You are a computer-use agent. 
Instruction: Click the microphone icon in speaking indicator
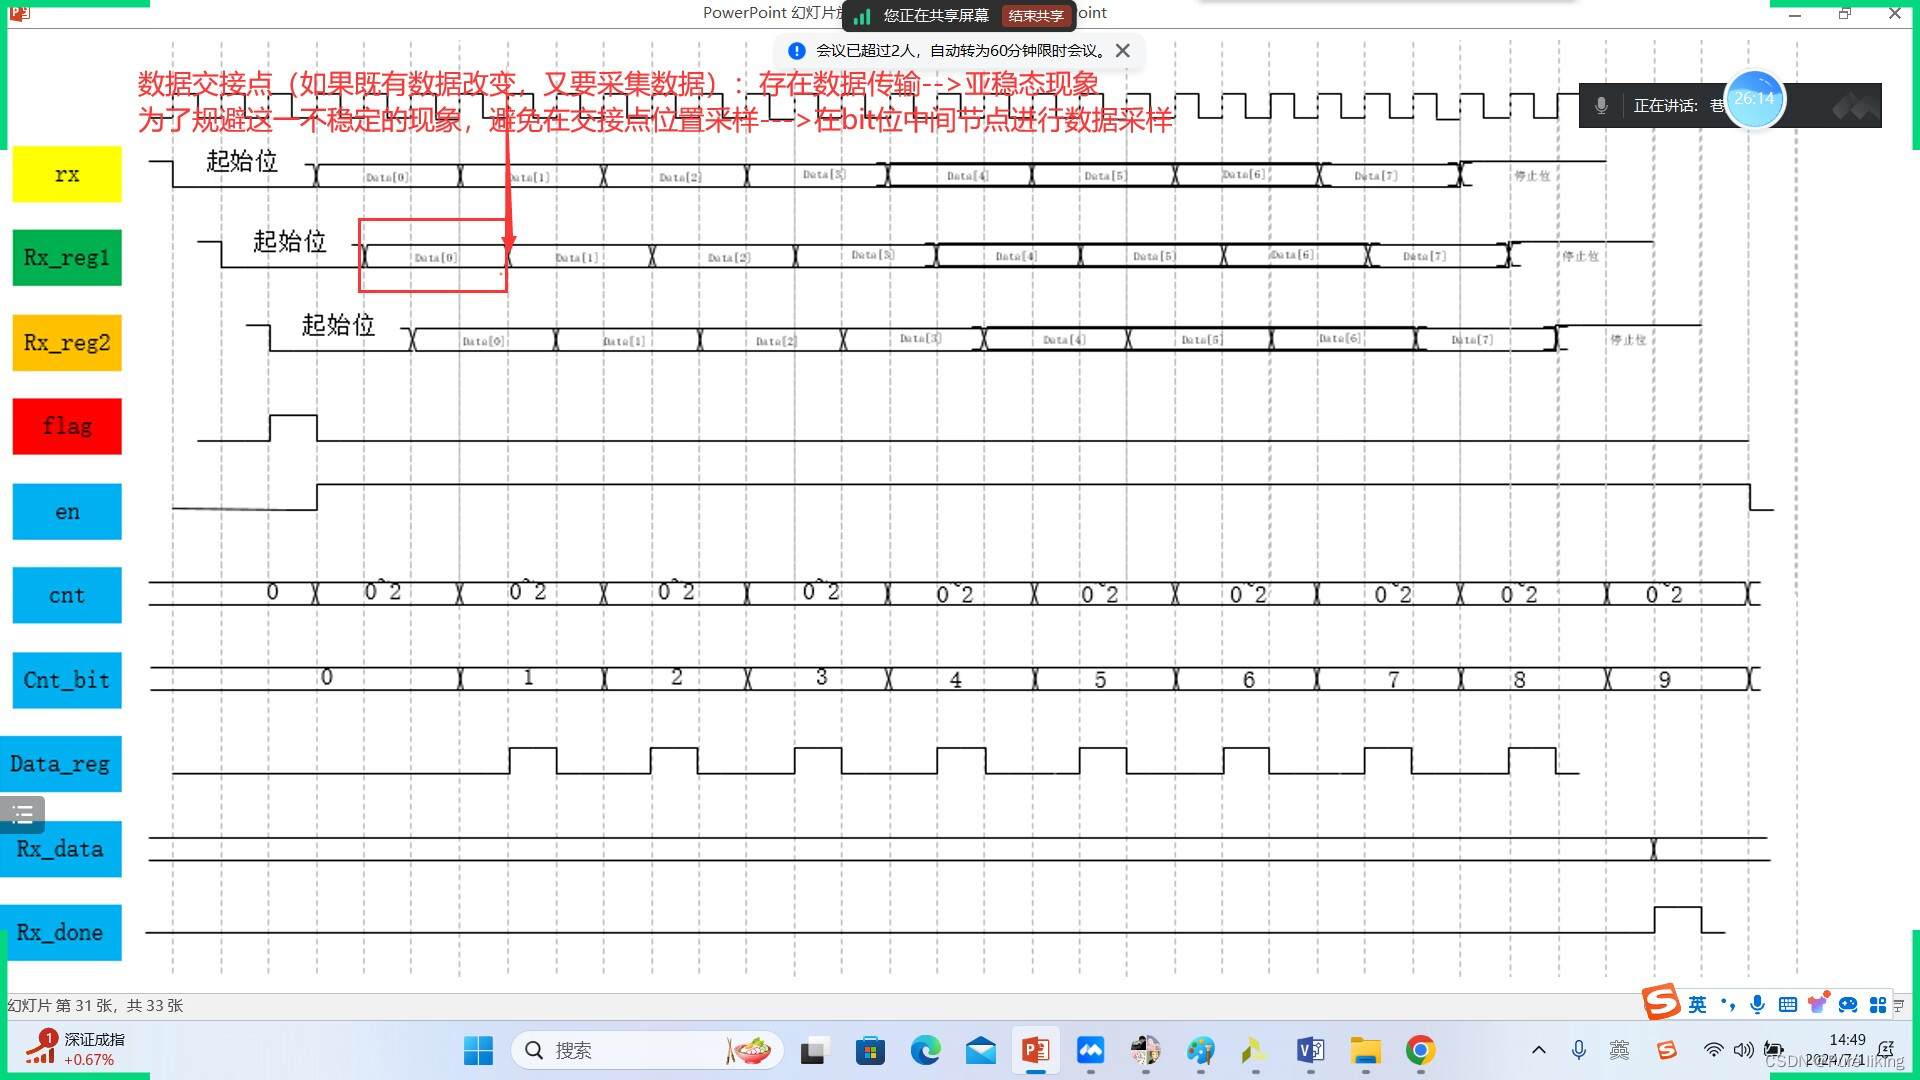pyautogui.click(x=1601, y=105)
